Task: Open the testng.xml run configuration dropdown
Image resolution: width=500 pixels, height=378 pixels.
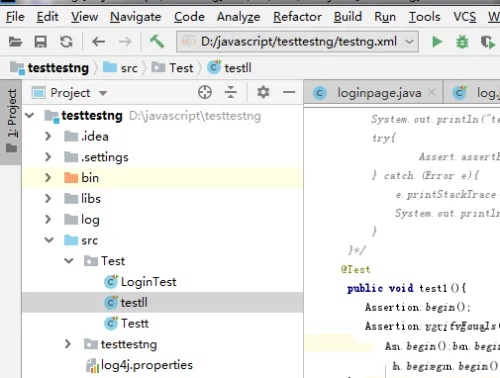Action: tap(297, 42)
